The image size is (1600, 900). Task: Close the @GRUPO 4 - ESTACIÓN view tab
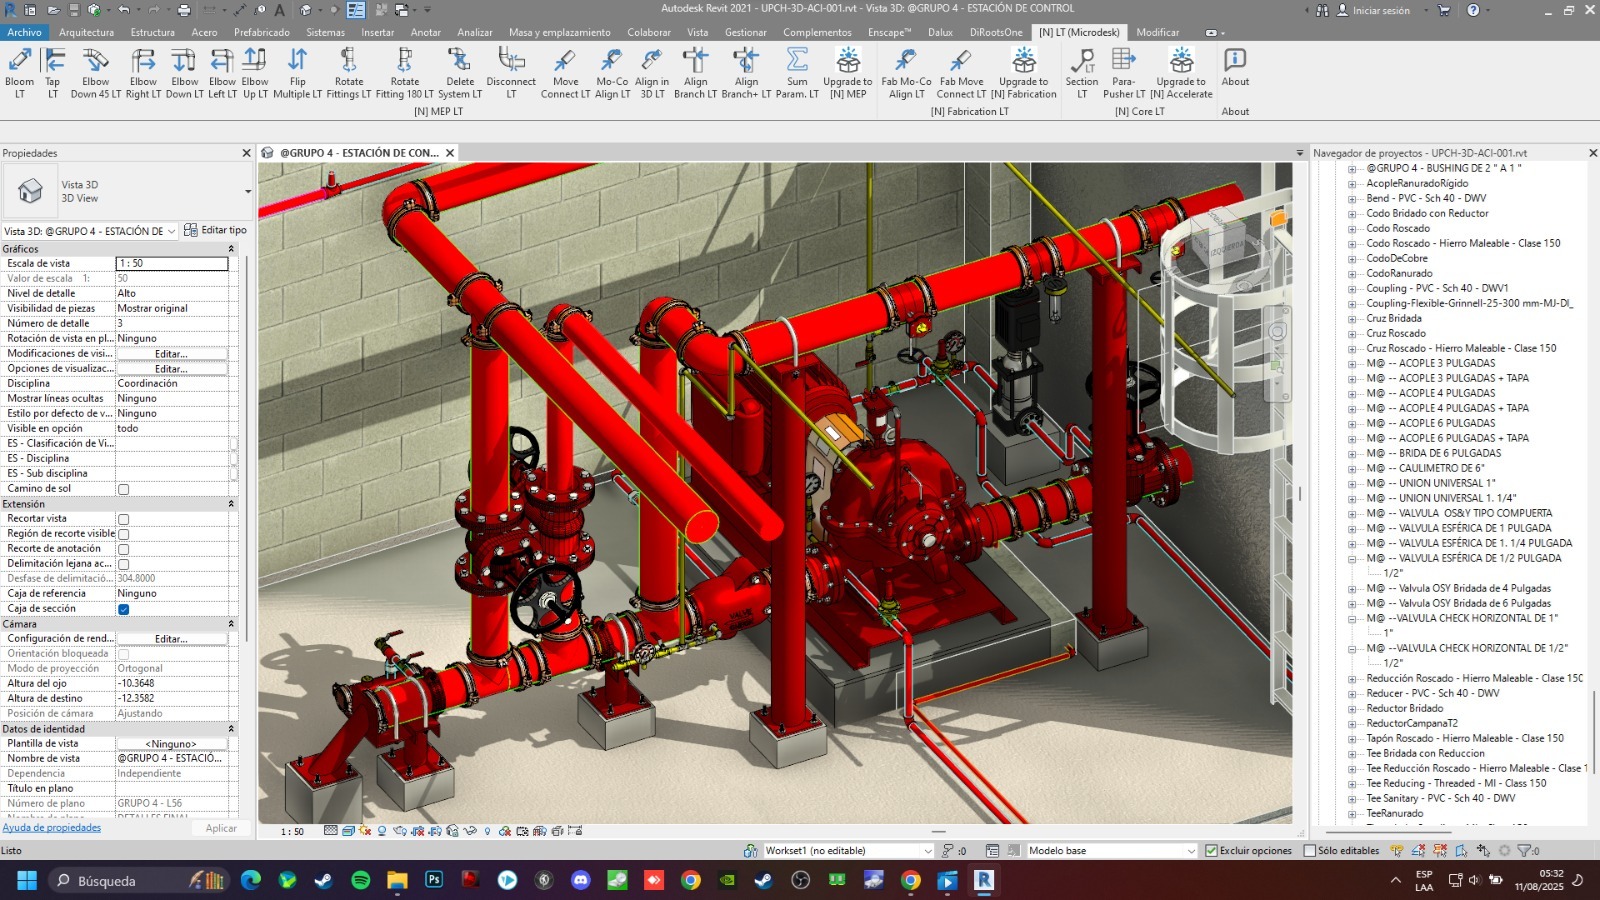pyautogui.click(x=450, y=153)
